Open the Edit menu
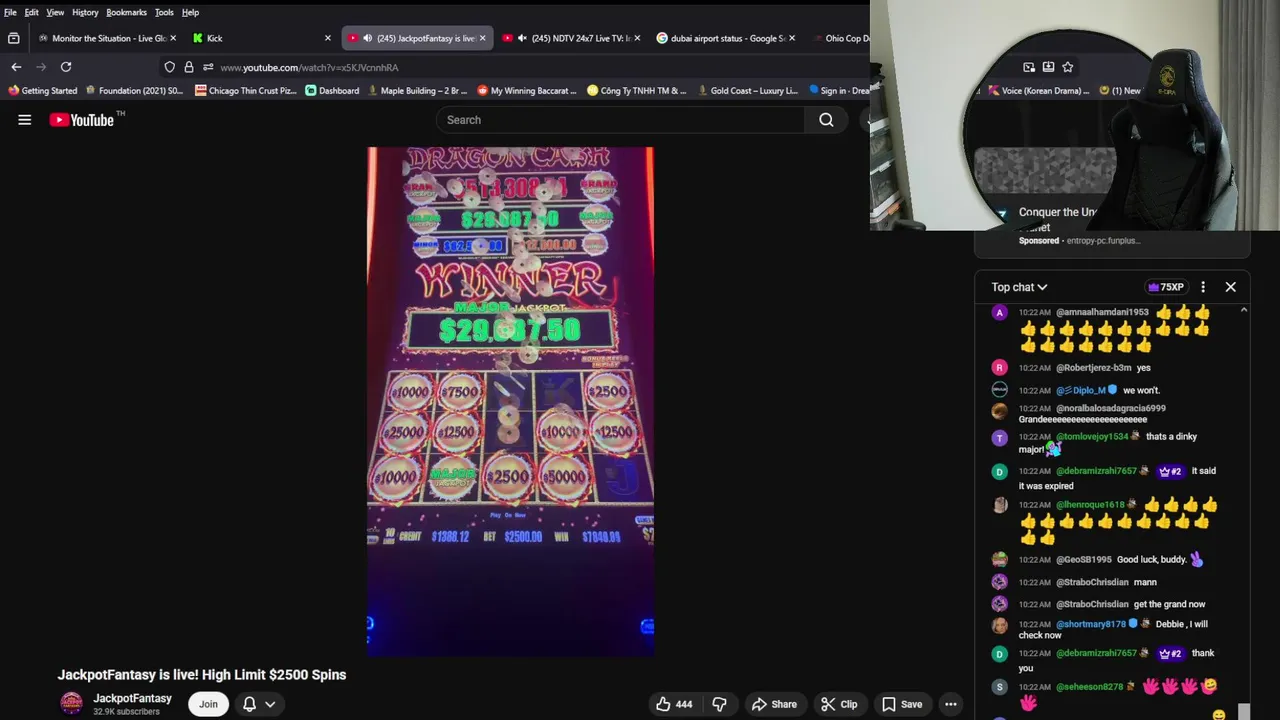The height and width of the screenshot is (720, 1280). pyautogui.click(x=32, y=12)
